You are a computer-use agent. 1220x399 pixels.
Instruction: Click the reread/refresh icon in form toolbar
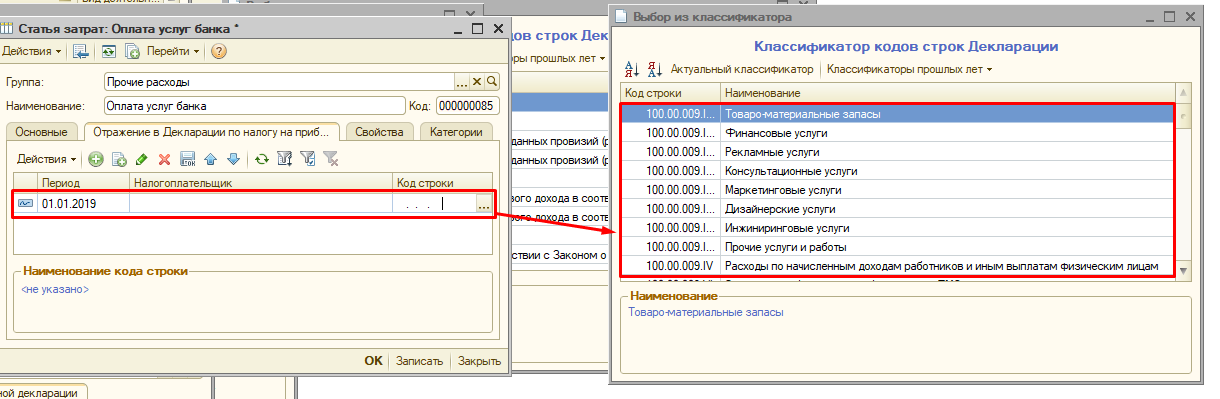[x=110, y=51]
